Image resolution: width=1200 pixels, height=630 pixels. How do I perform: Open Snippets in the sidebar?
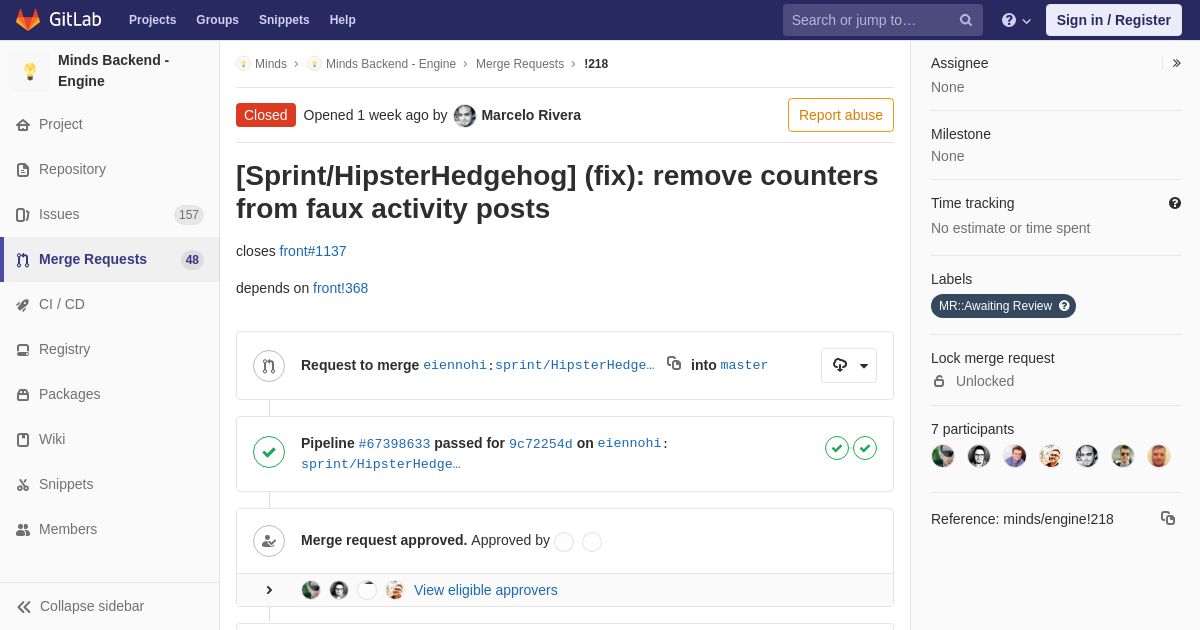pyautogui.click(x=110, y=484)
